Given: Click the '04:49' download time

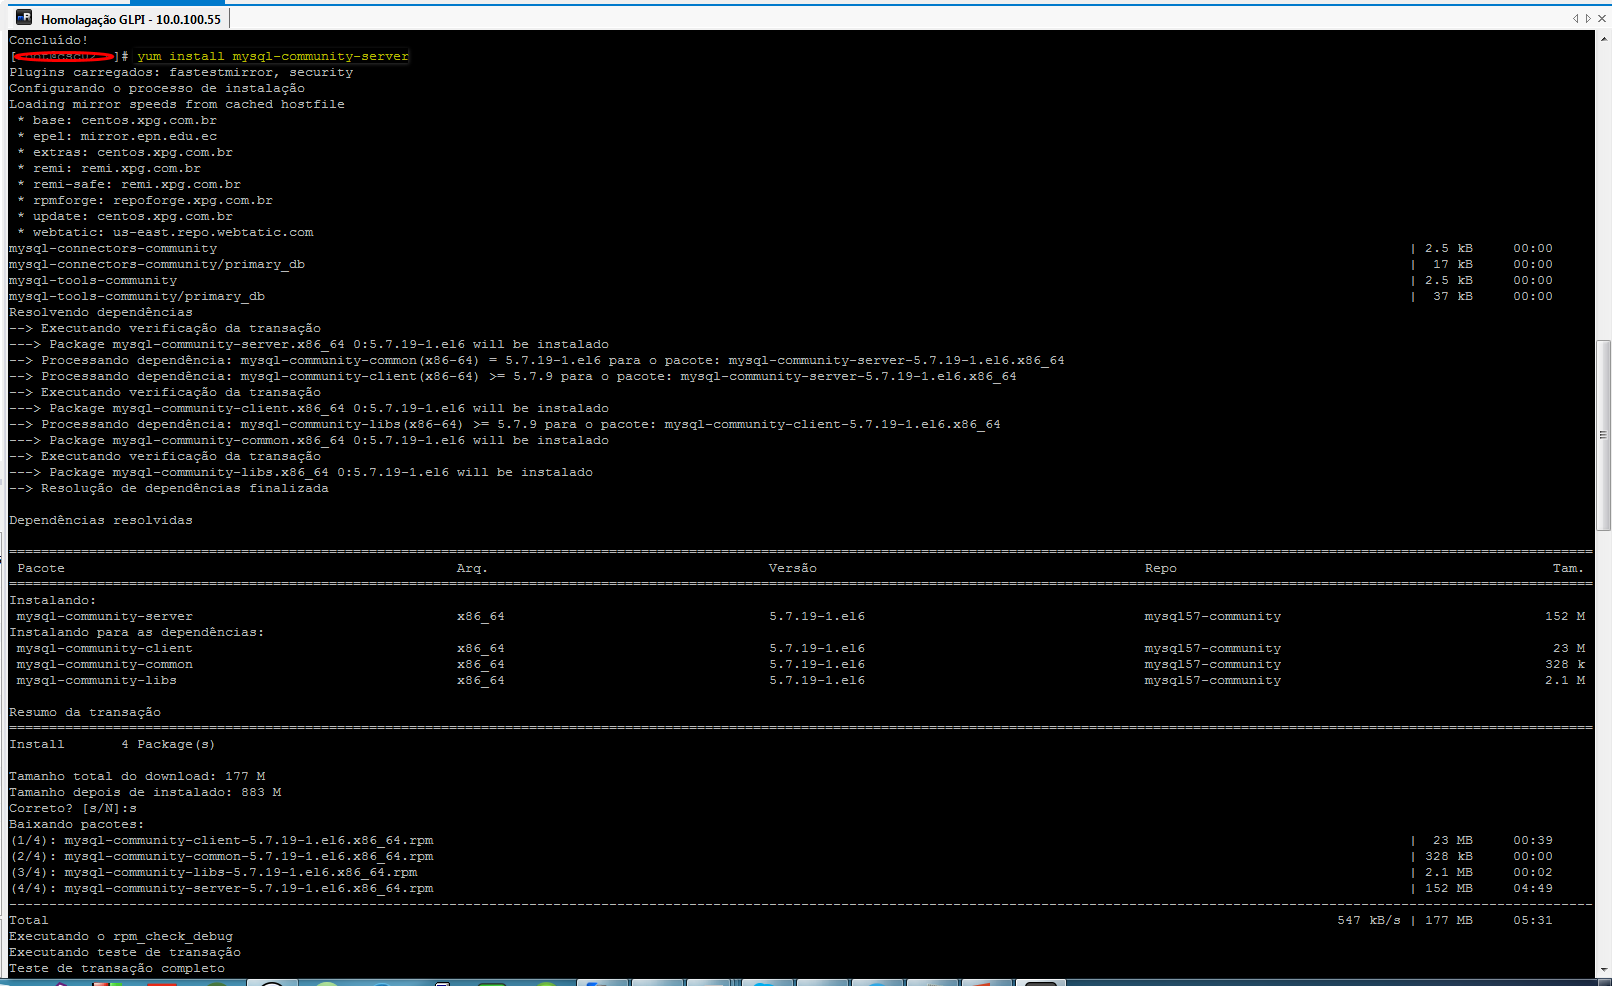Looking at the screenshot, I should [1533, 888].
